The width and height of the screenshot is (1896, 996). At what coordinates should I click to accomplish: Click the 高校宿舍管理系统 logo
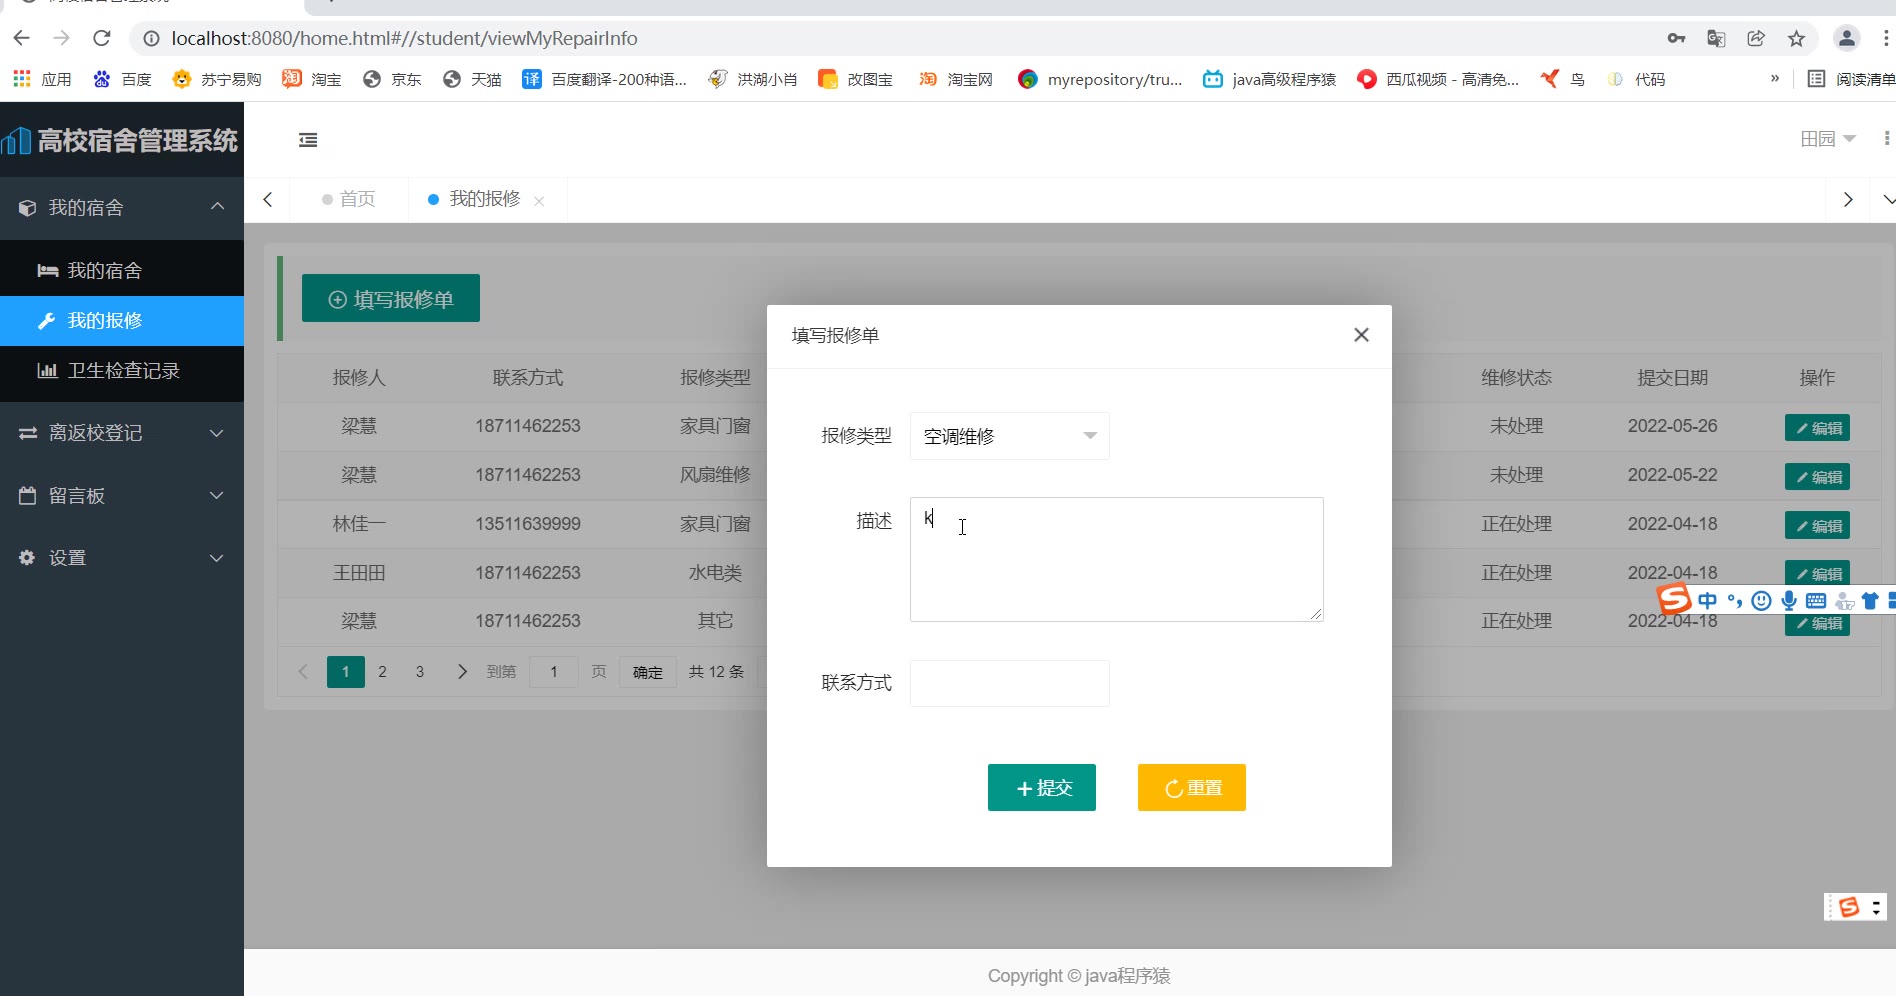(120, 140)
